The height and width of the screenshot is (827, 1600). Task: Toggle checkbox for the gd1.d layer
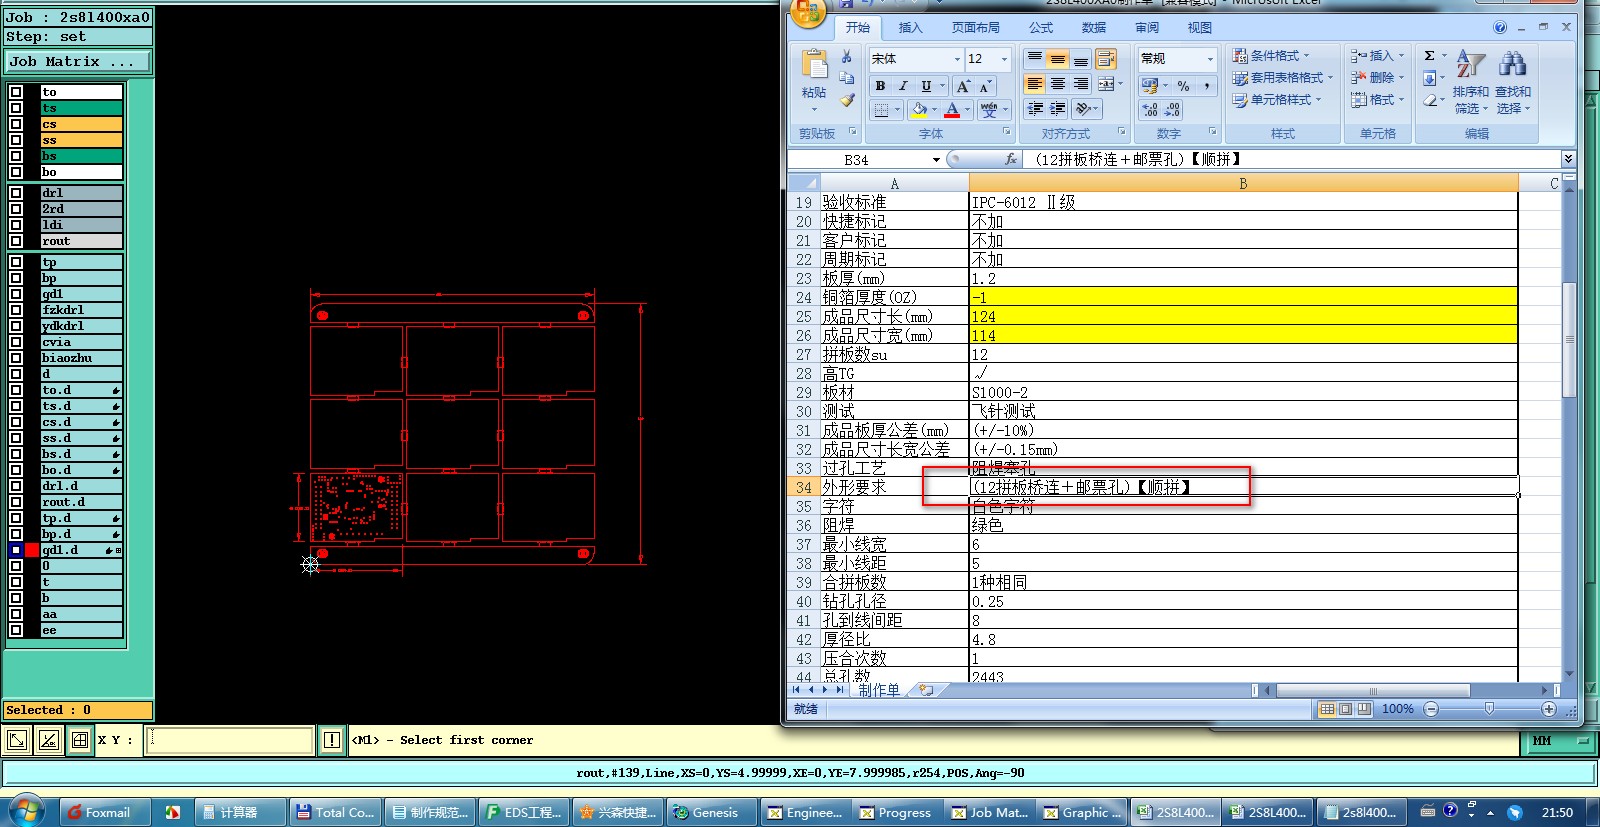(16, 550)
